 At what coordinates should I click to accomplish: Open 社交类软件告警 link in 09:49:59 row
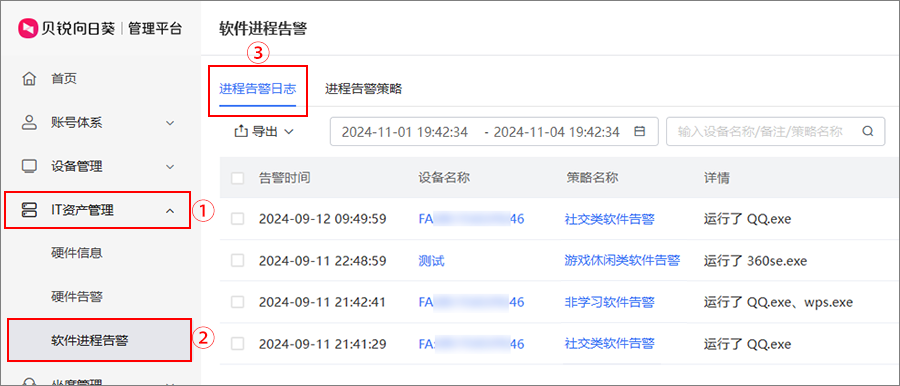pos(609,218)
